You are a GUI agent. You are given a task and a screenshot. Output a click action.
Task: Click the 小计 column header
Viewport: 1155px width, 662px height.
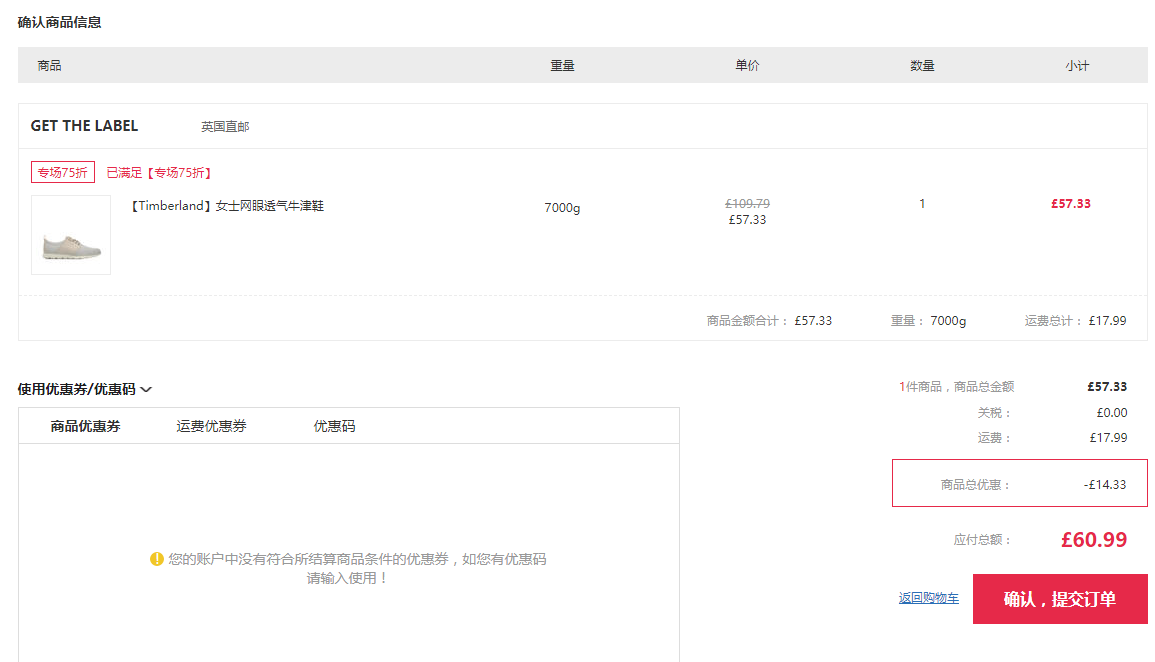tap(1077, 66)
